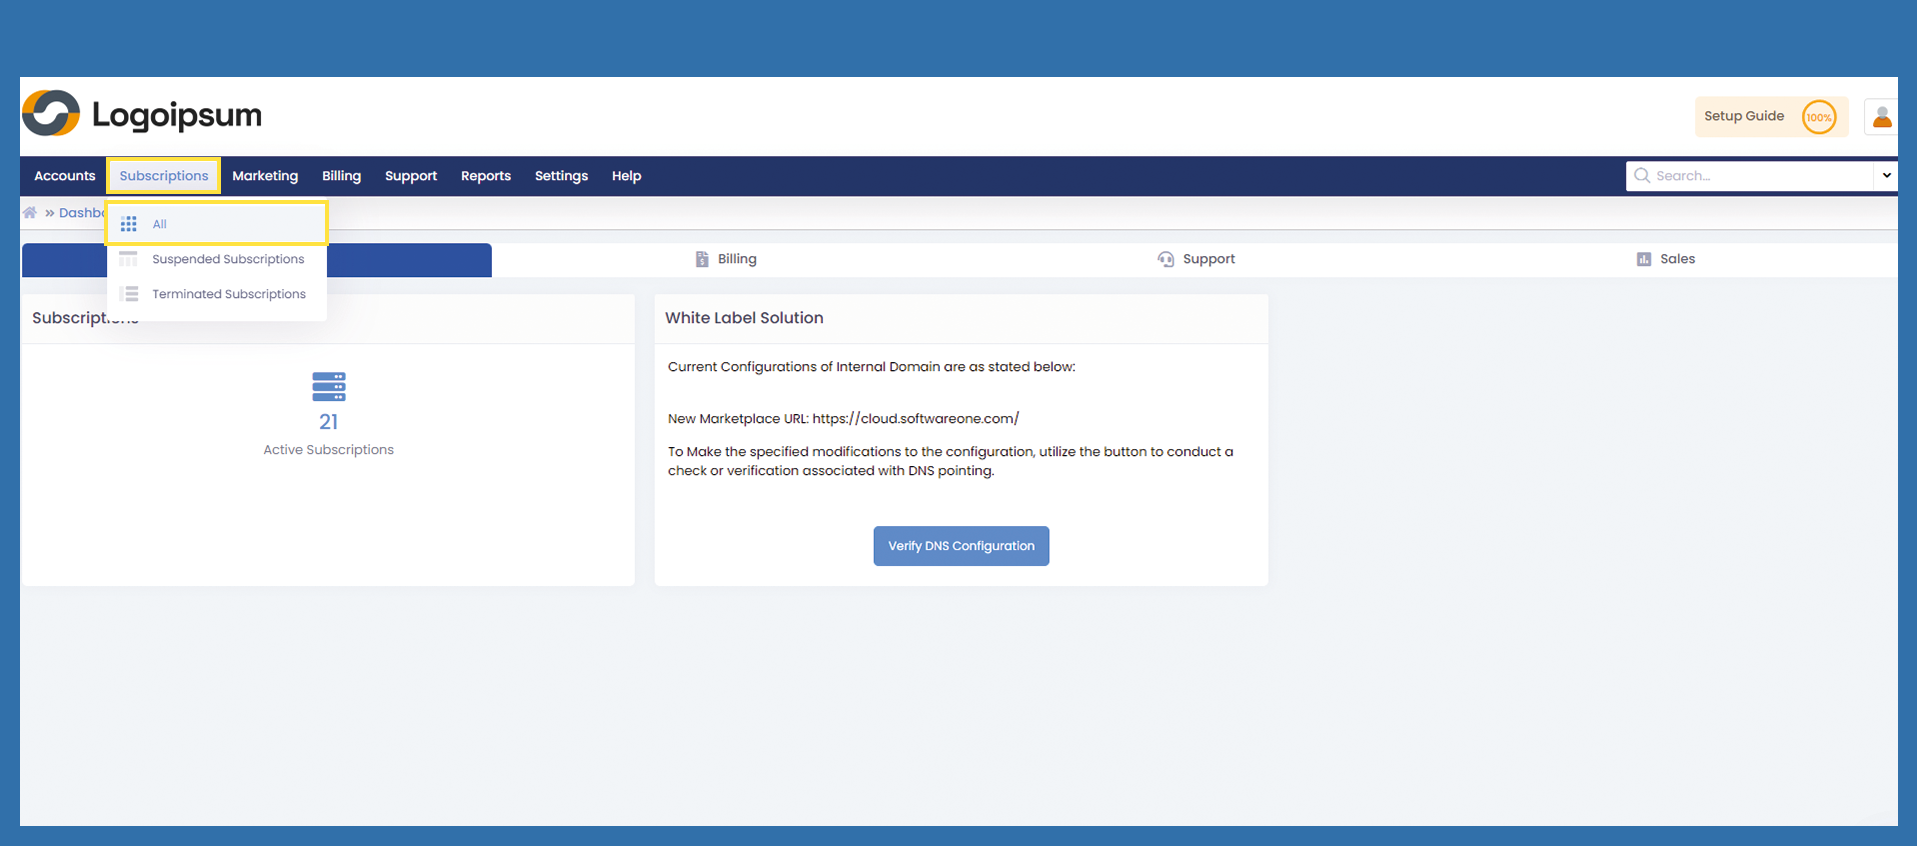Click the Support tab headset icon
Viewport: 1917px width, 846px height.
pyautogui.click(x=1165, y=259)
